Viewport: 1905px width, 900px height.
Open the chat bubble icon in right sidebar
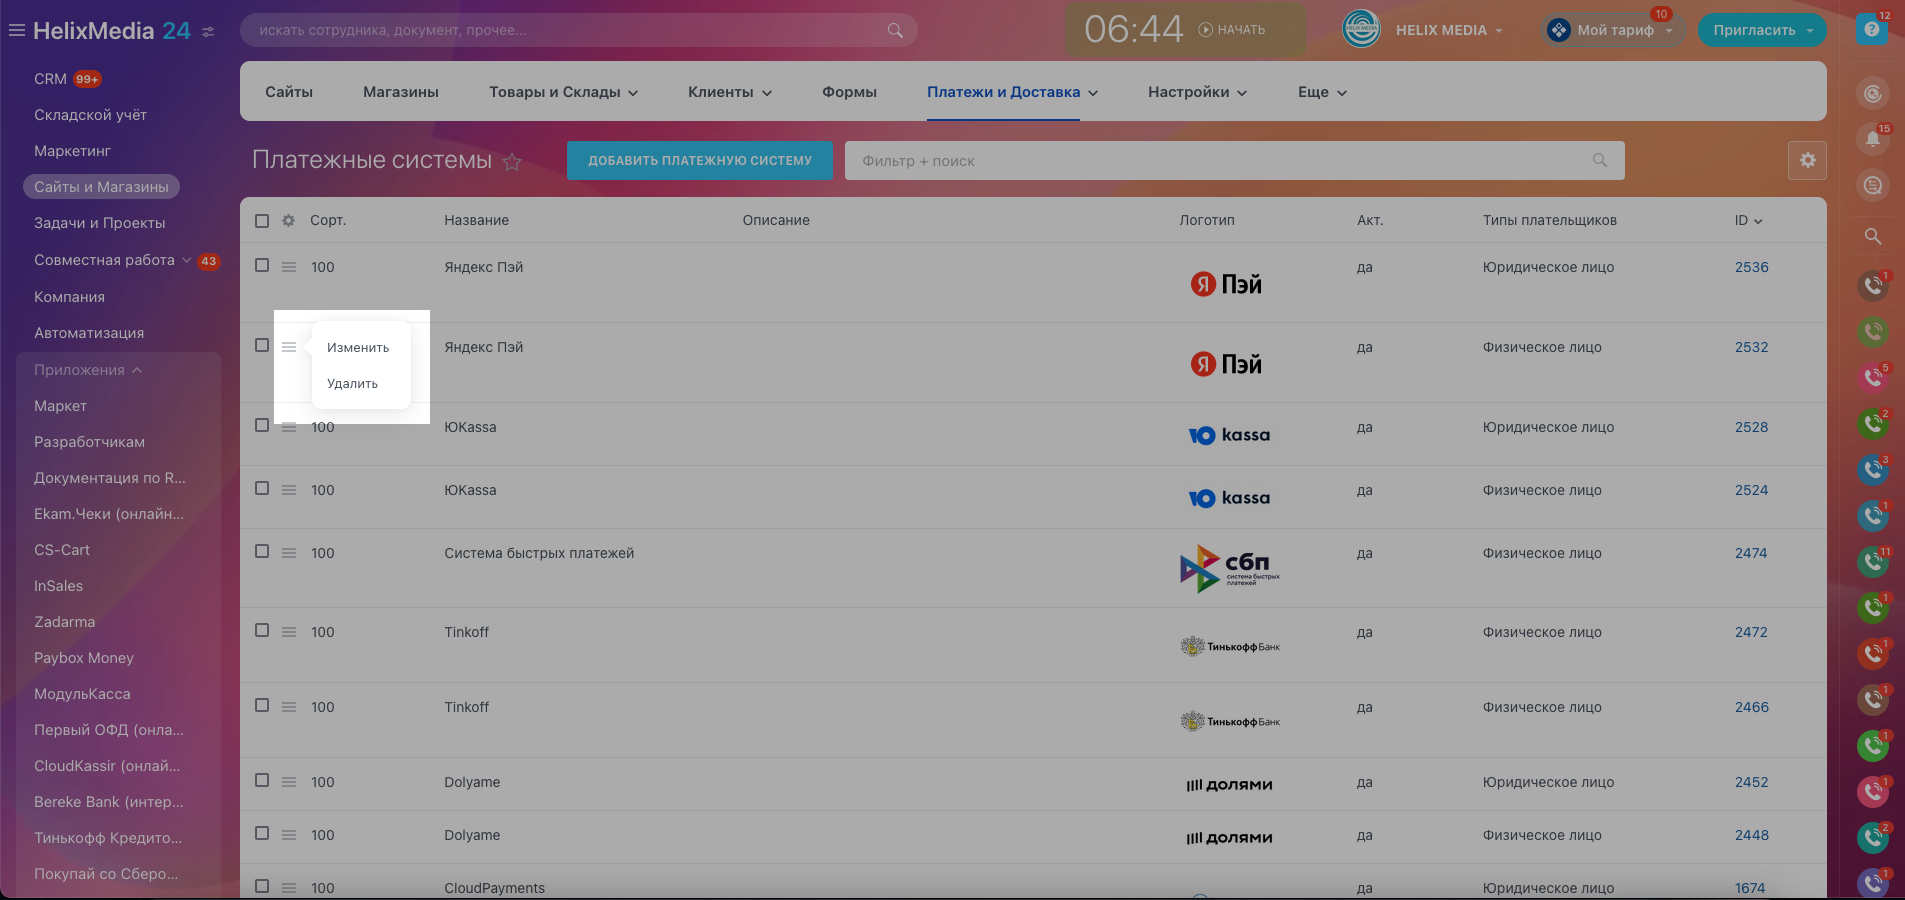tap(1873, 185)
